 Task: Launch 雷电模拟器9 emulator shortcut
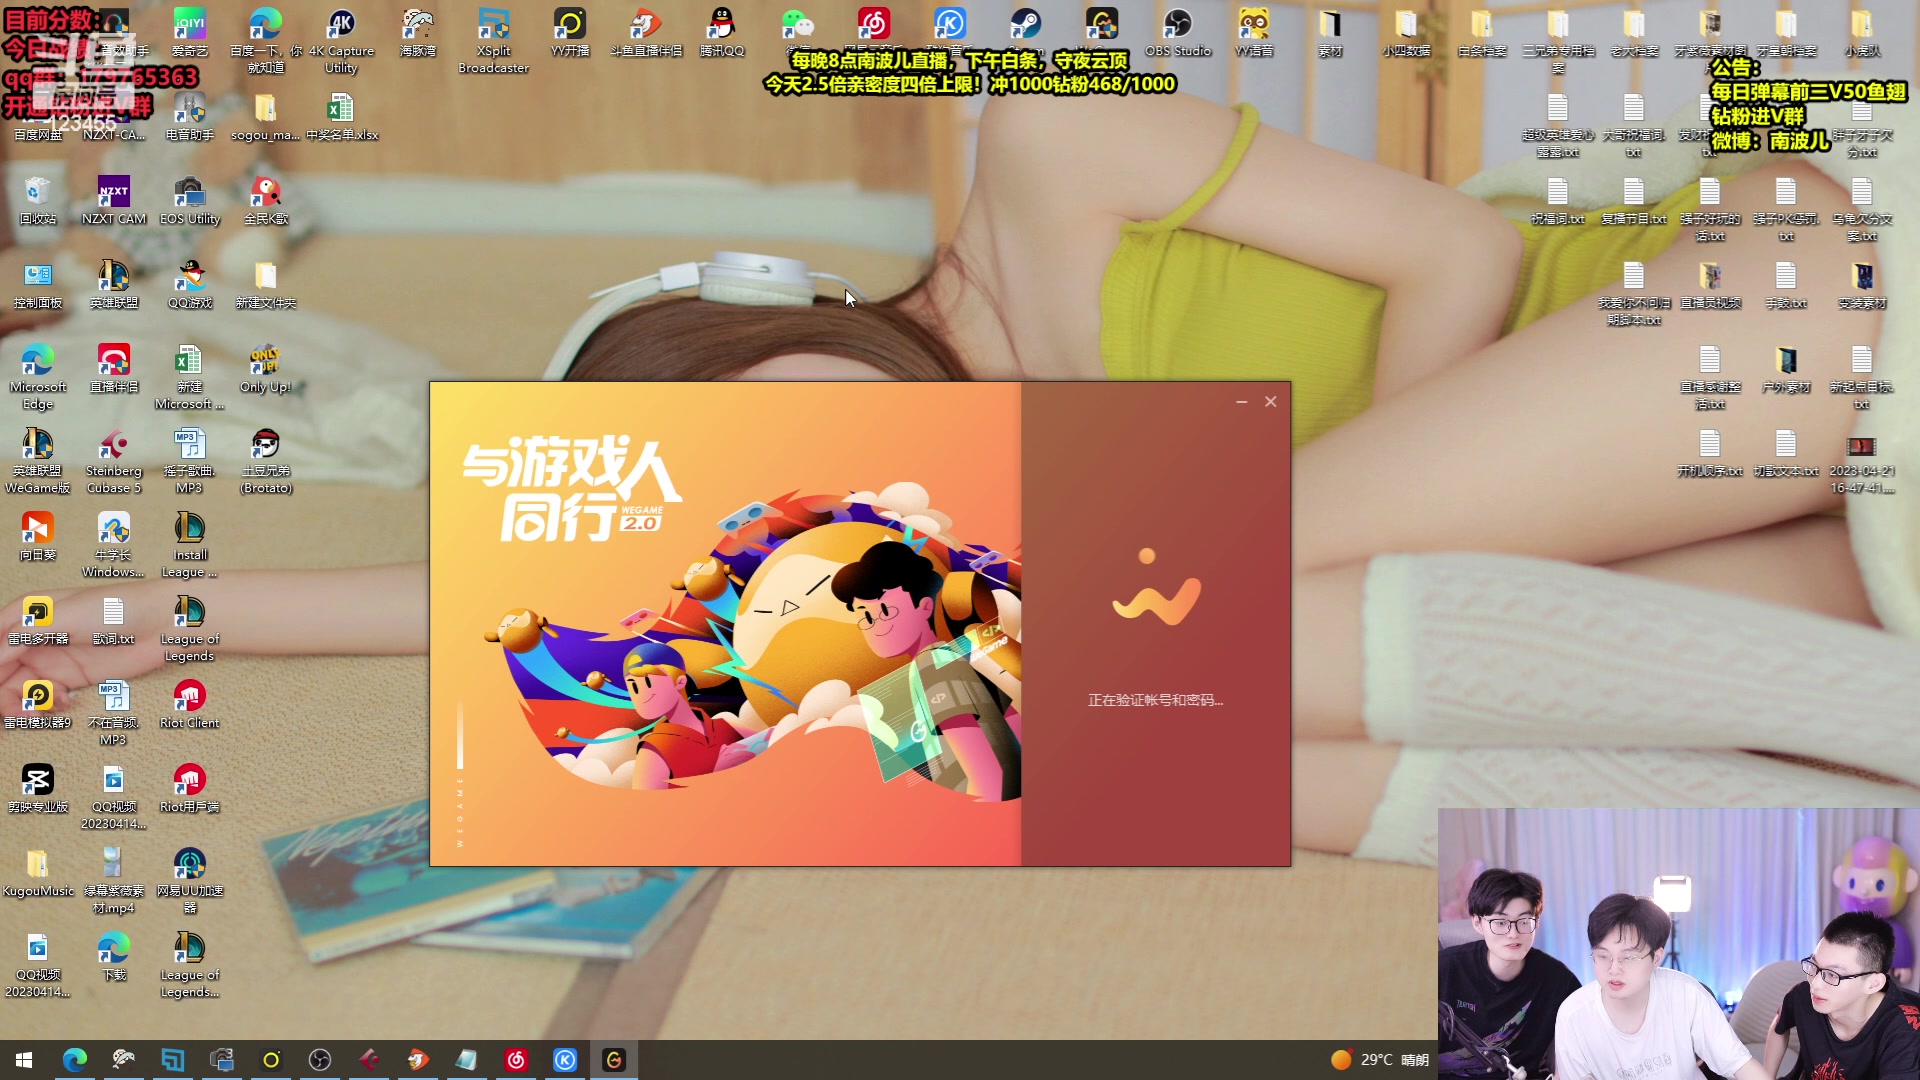point(37,704)
